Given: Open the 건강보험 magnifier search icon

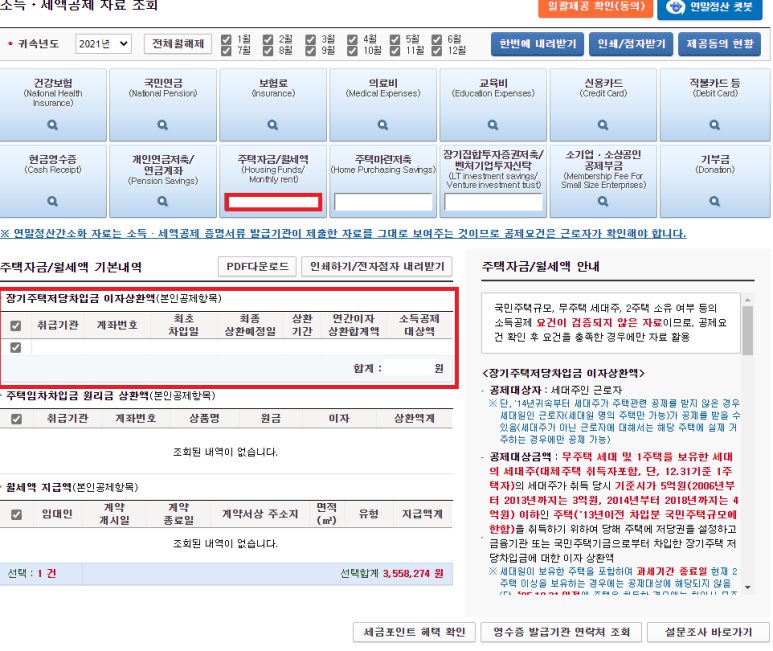Looking at the screenshot, I should coord(52,125).
